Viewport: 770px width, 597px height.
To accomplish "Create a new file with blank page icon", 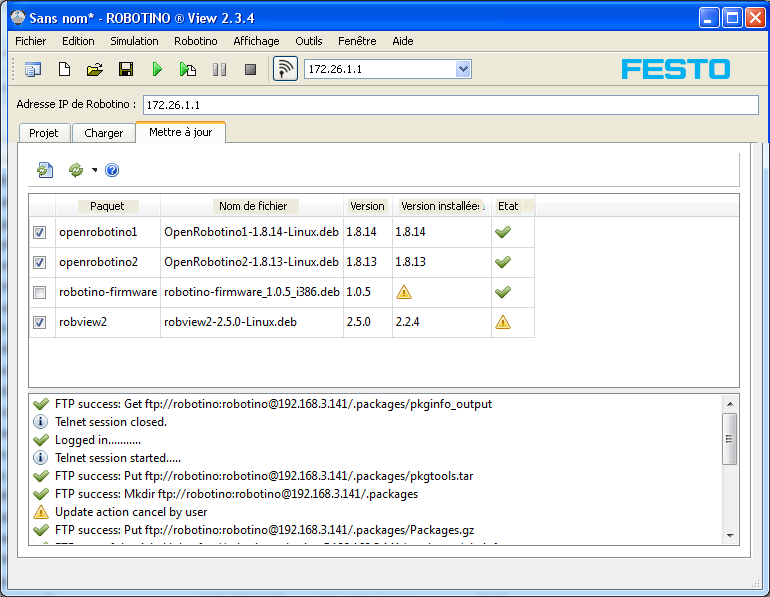I will 64,69.
